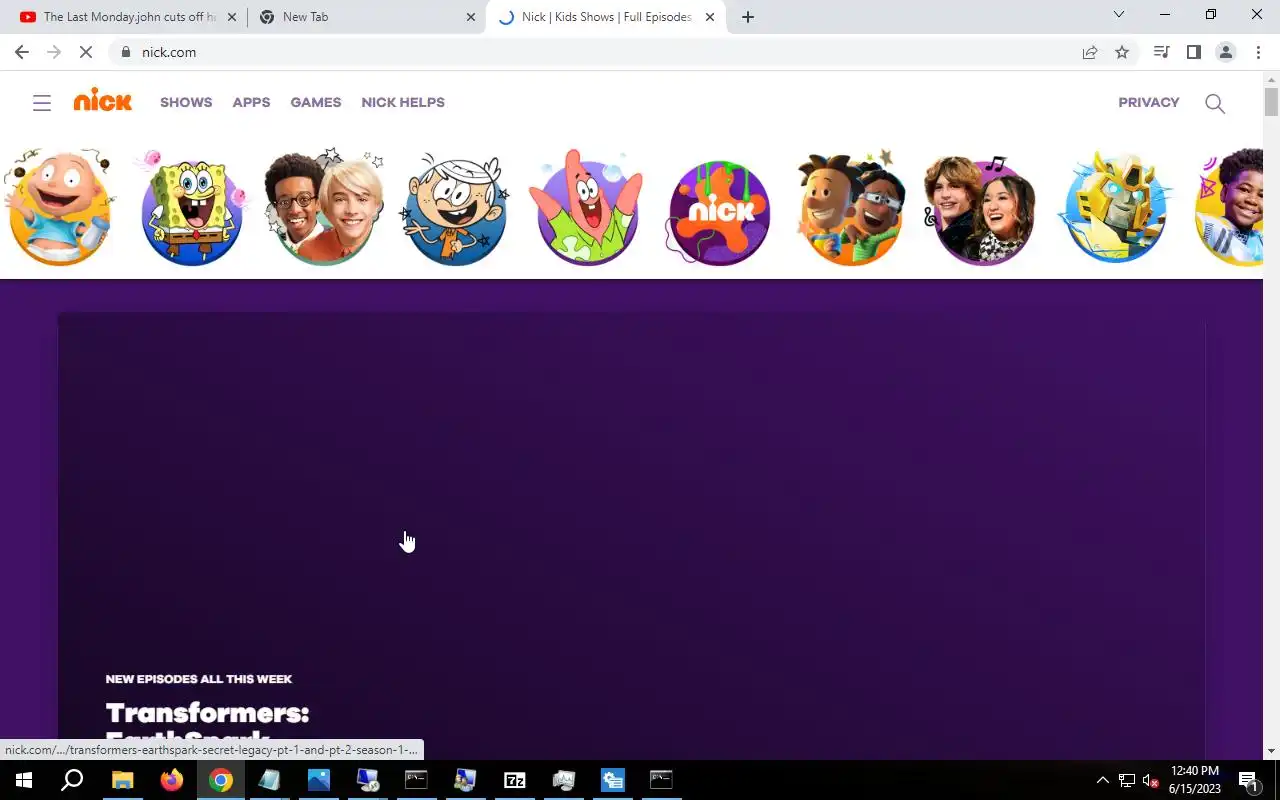Expand the tab search dropdown arrow
This screenshot has height=800, width=1280.
[1119, 15]
